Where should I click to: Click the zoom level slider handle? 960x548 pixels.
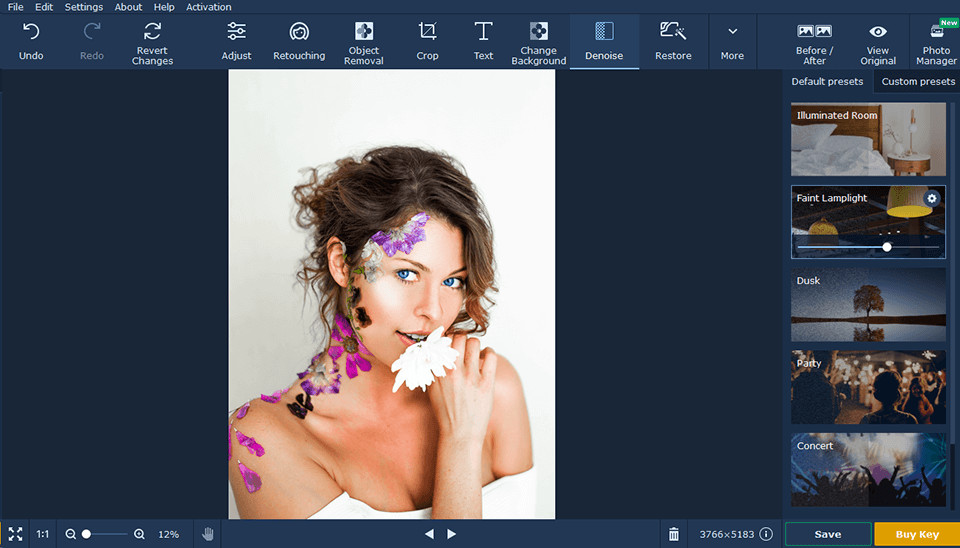[x=86, y=535]
